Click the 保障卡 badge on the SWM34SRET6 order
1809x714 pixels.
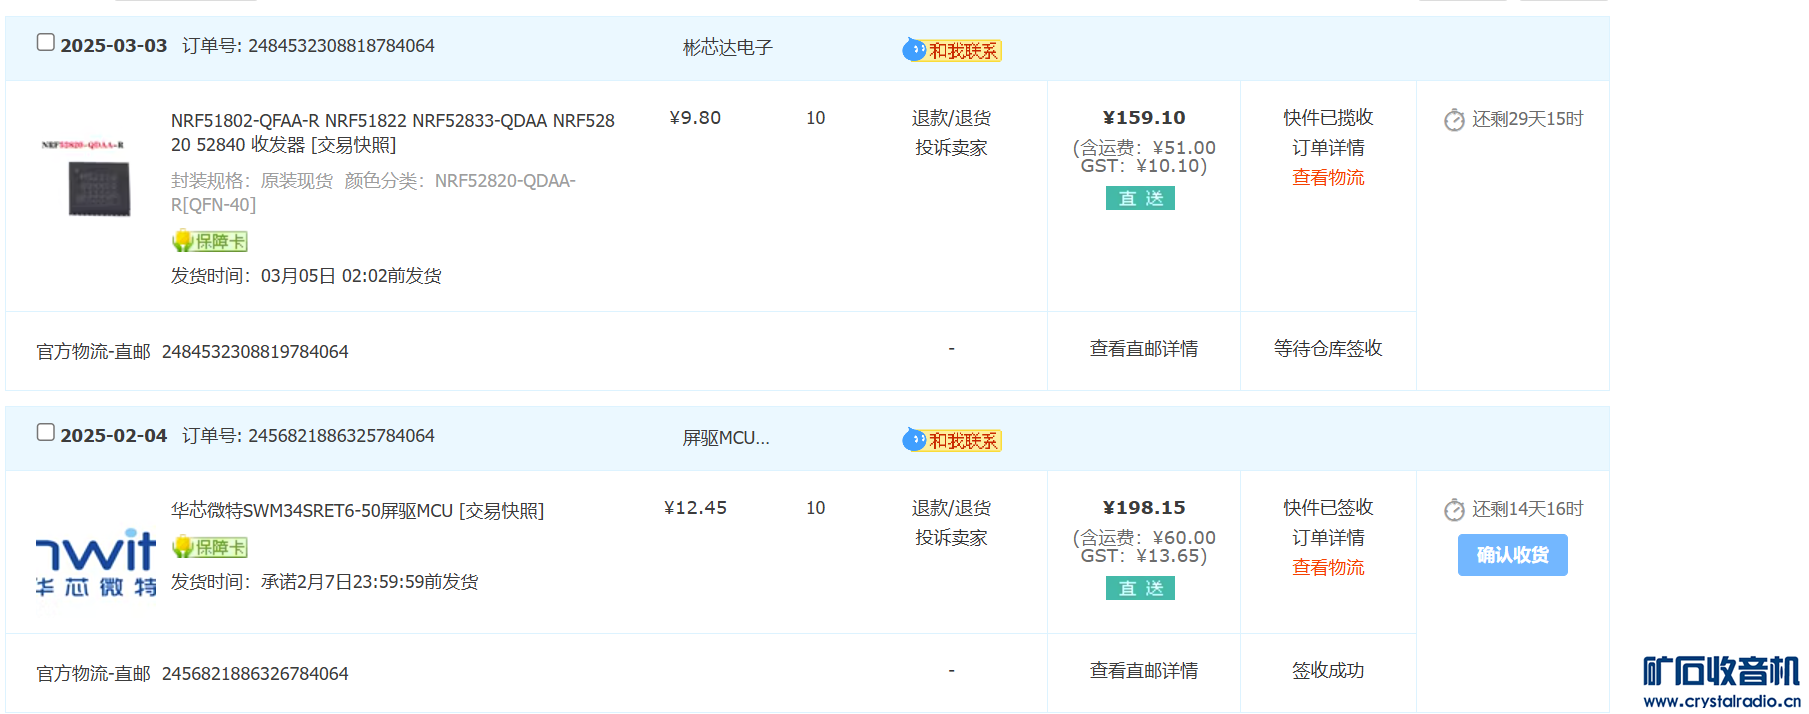210,547
